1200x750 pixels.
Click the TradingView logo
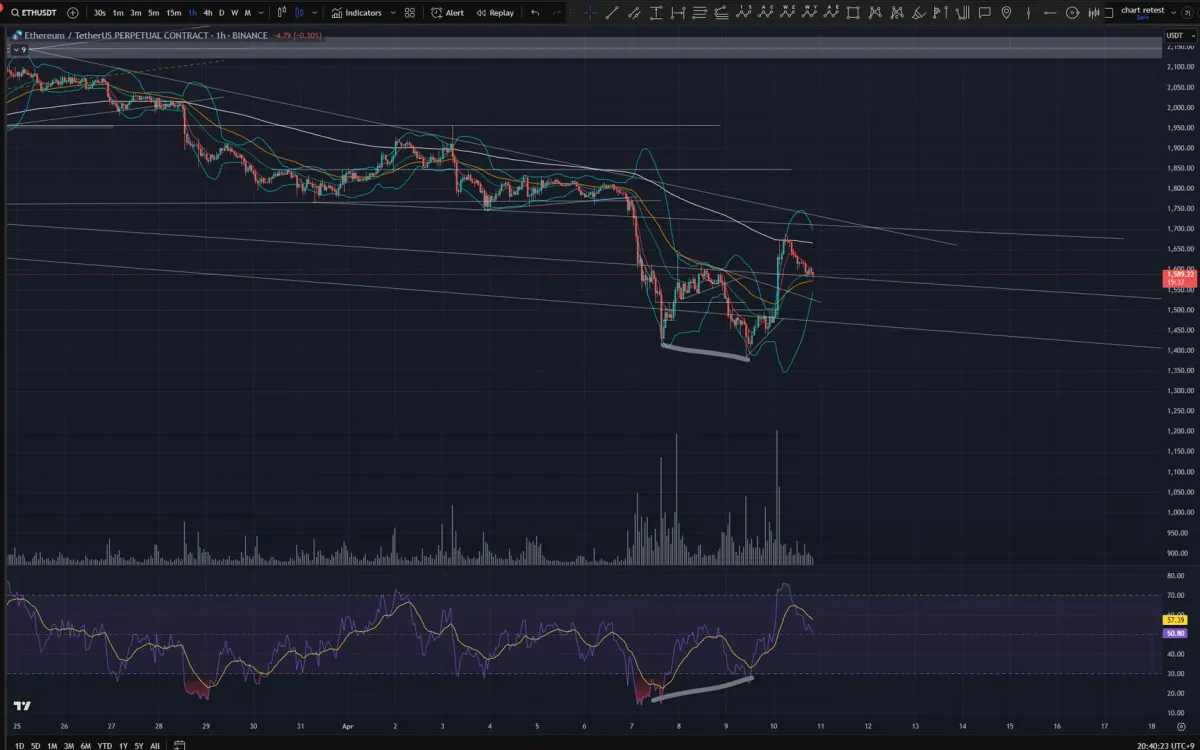(x=22, y=706)
